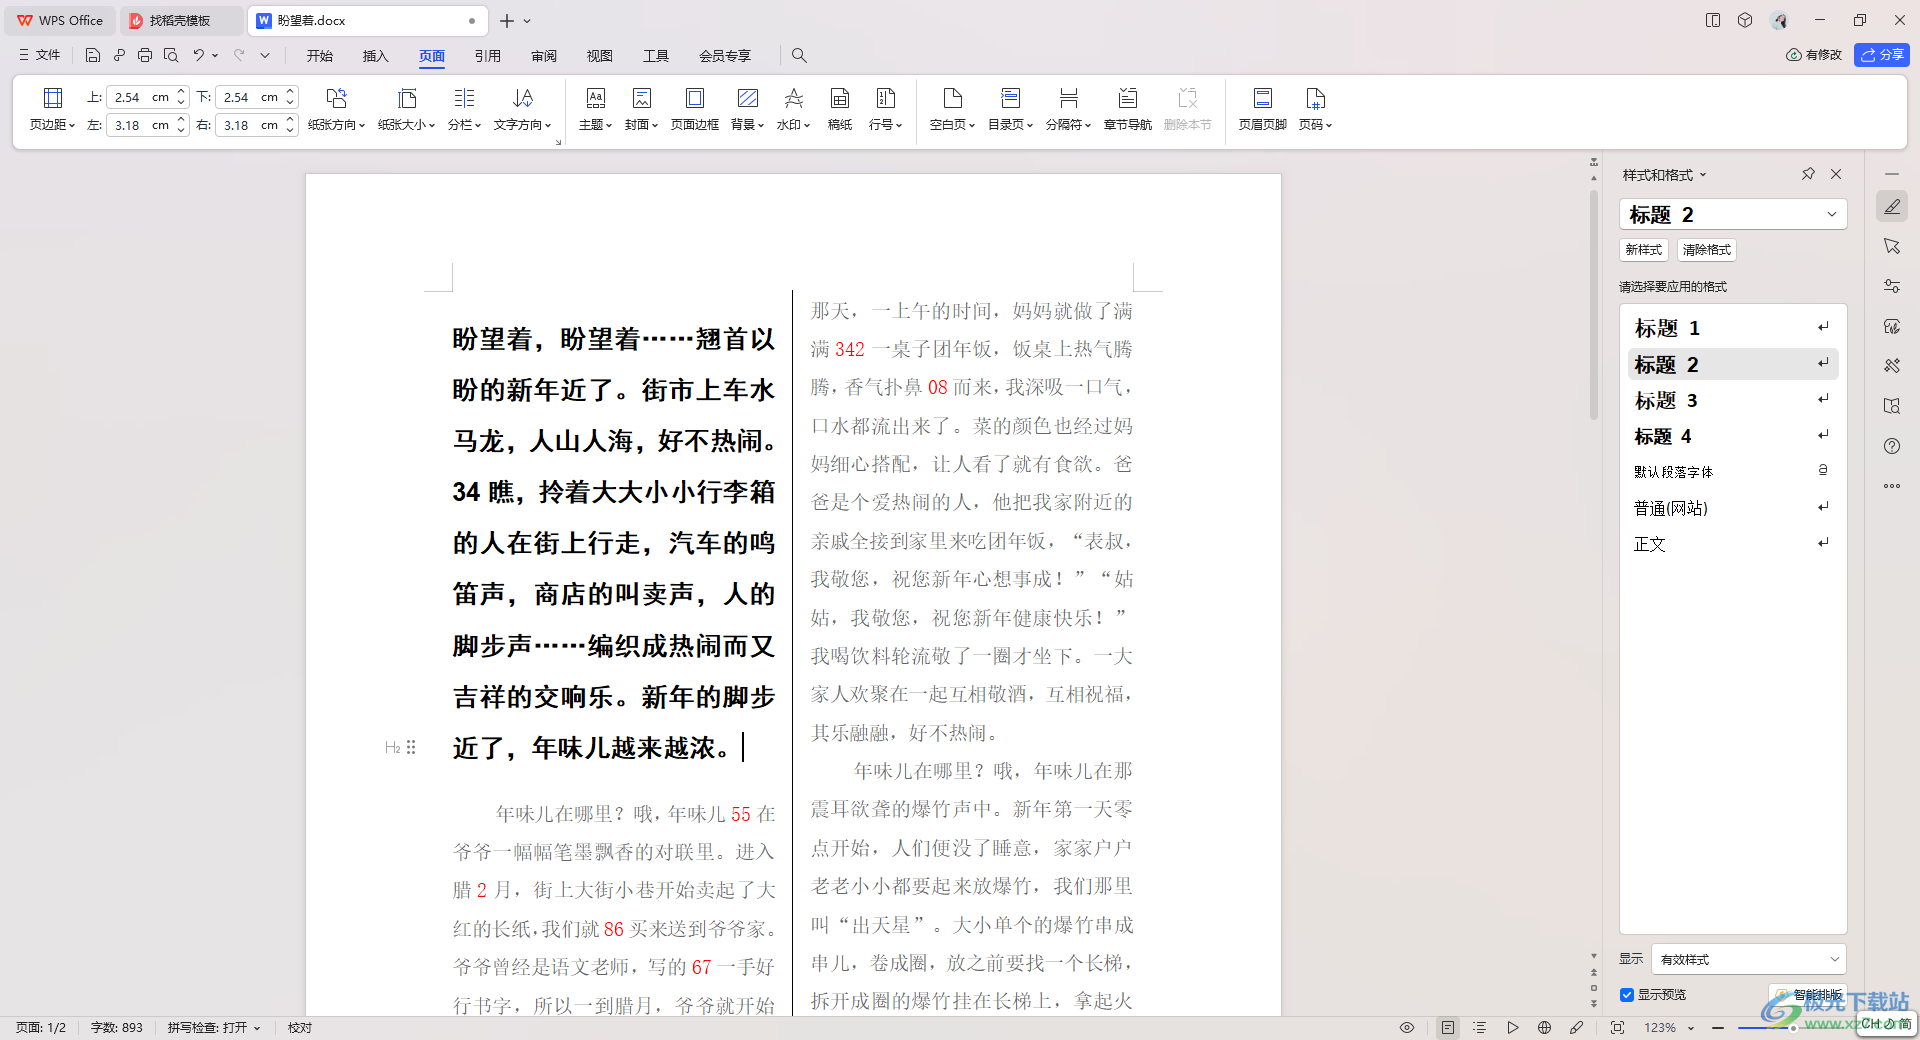
Task: Switch to the 审阅 ribbon tab
Action: tap(544, 56)
